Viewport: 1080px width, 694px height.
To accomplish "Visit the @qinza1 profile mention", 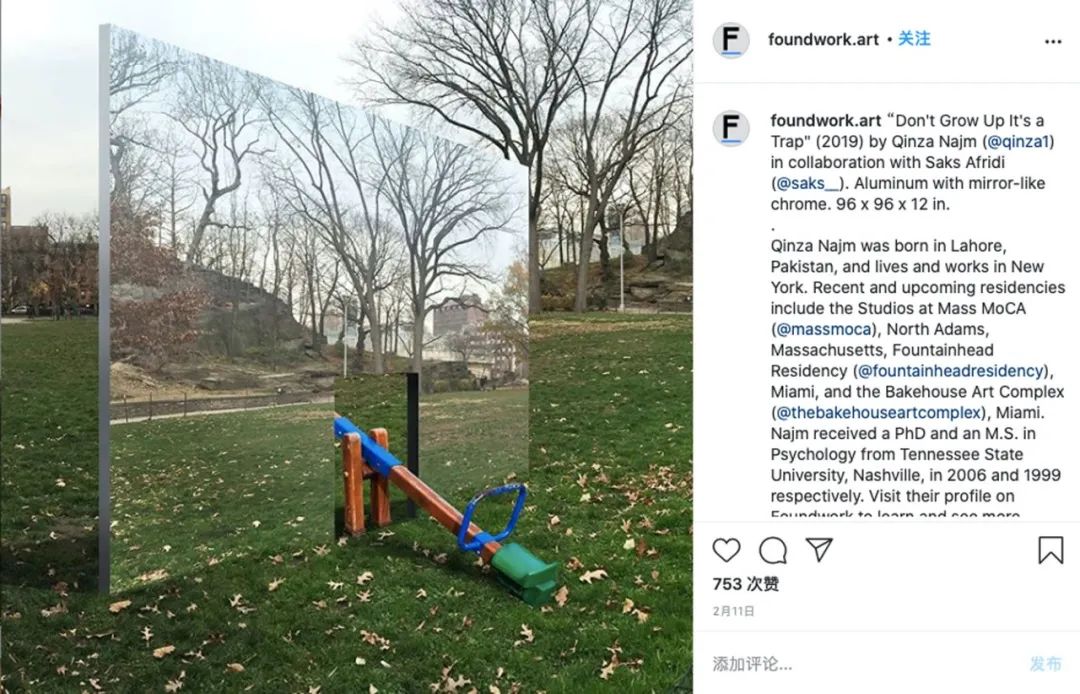I will point(1018,142).
